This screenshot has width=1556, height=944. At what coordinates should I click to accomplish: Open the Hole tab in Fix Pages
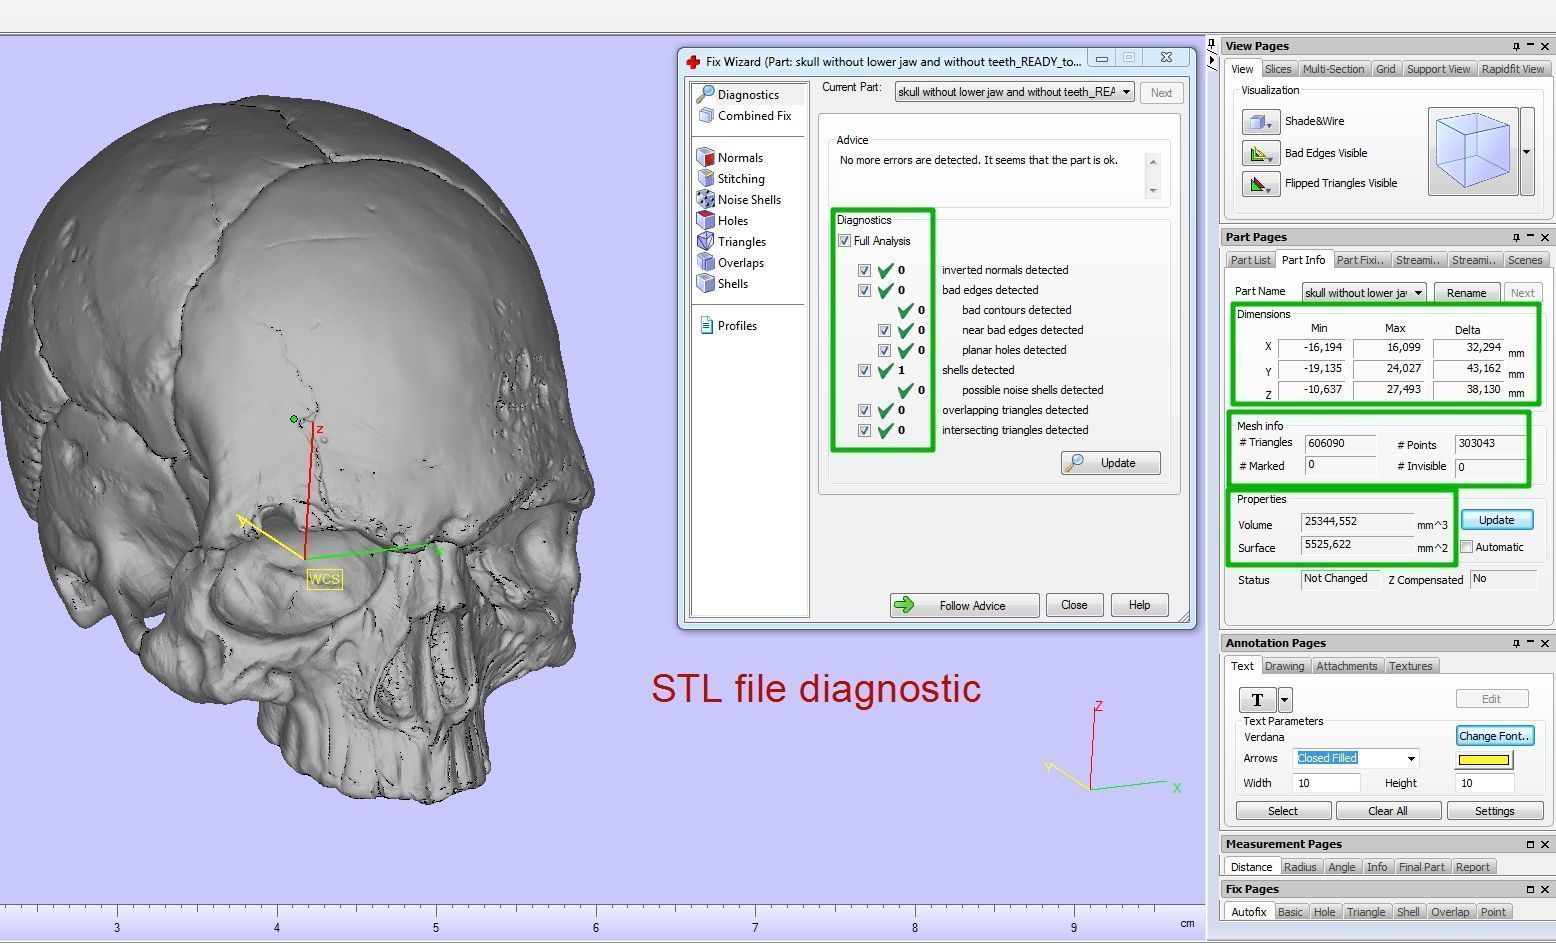point(1324,912)
